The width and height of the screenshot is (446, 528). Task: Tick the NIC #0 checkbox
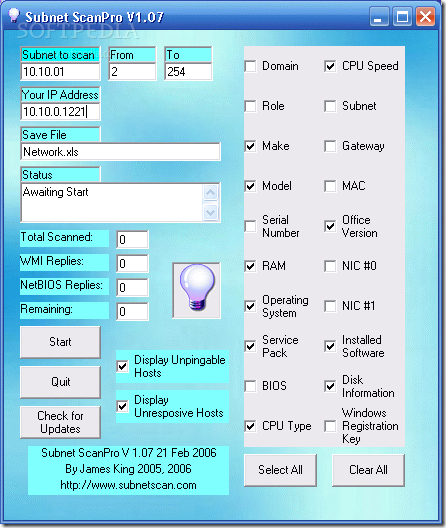point(330,266)
